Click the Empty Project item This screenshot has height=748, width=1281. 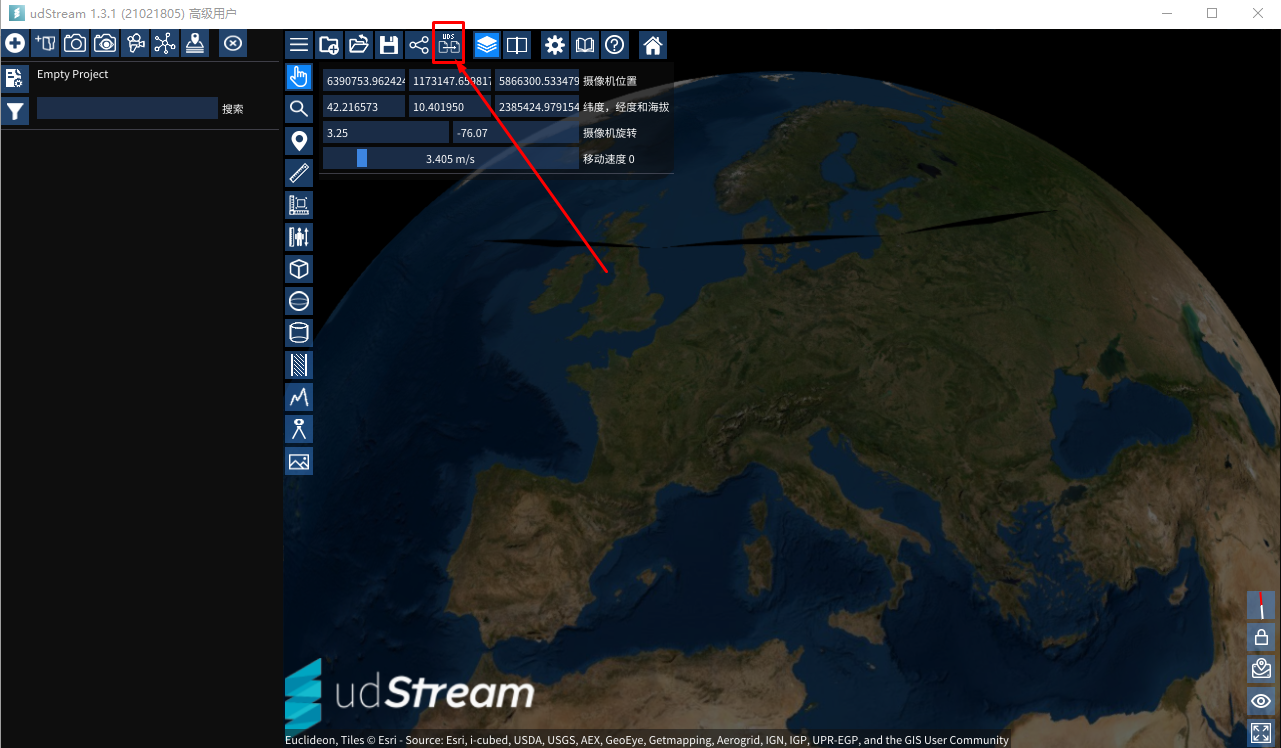point(73,75)
